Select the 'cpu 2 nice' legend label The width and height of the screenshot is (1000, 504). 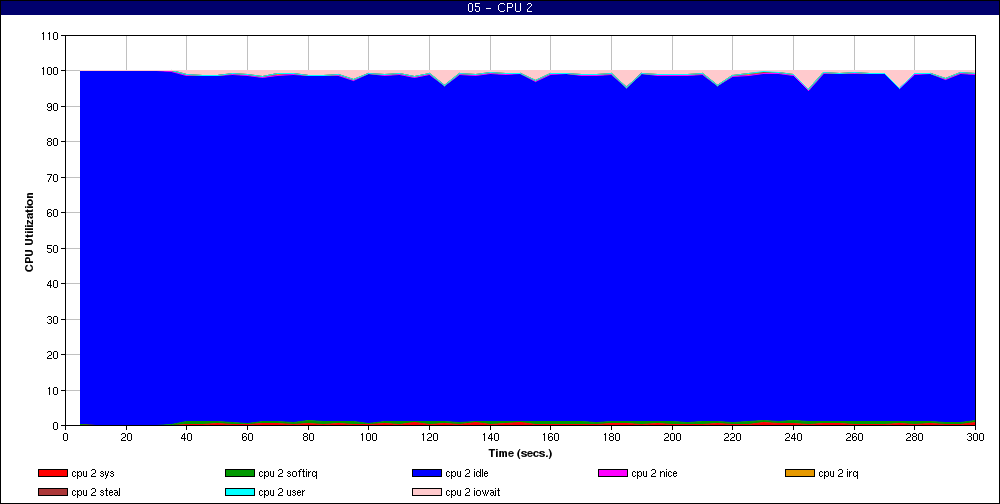[654, 473]
